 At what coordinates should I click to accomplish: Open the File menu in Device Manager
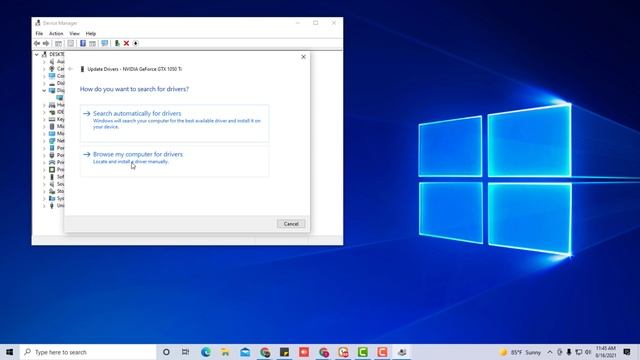tap(39, 33)
